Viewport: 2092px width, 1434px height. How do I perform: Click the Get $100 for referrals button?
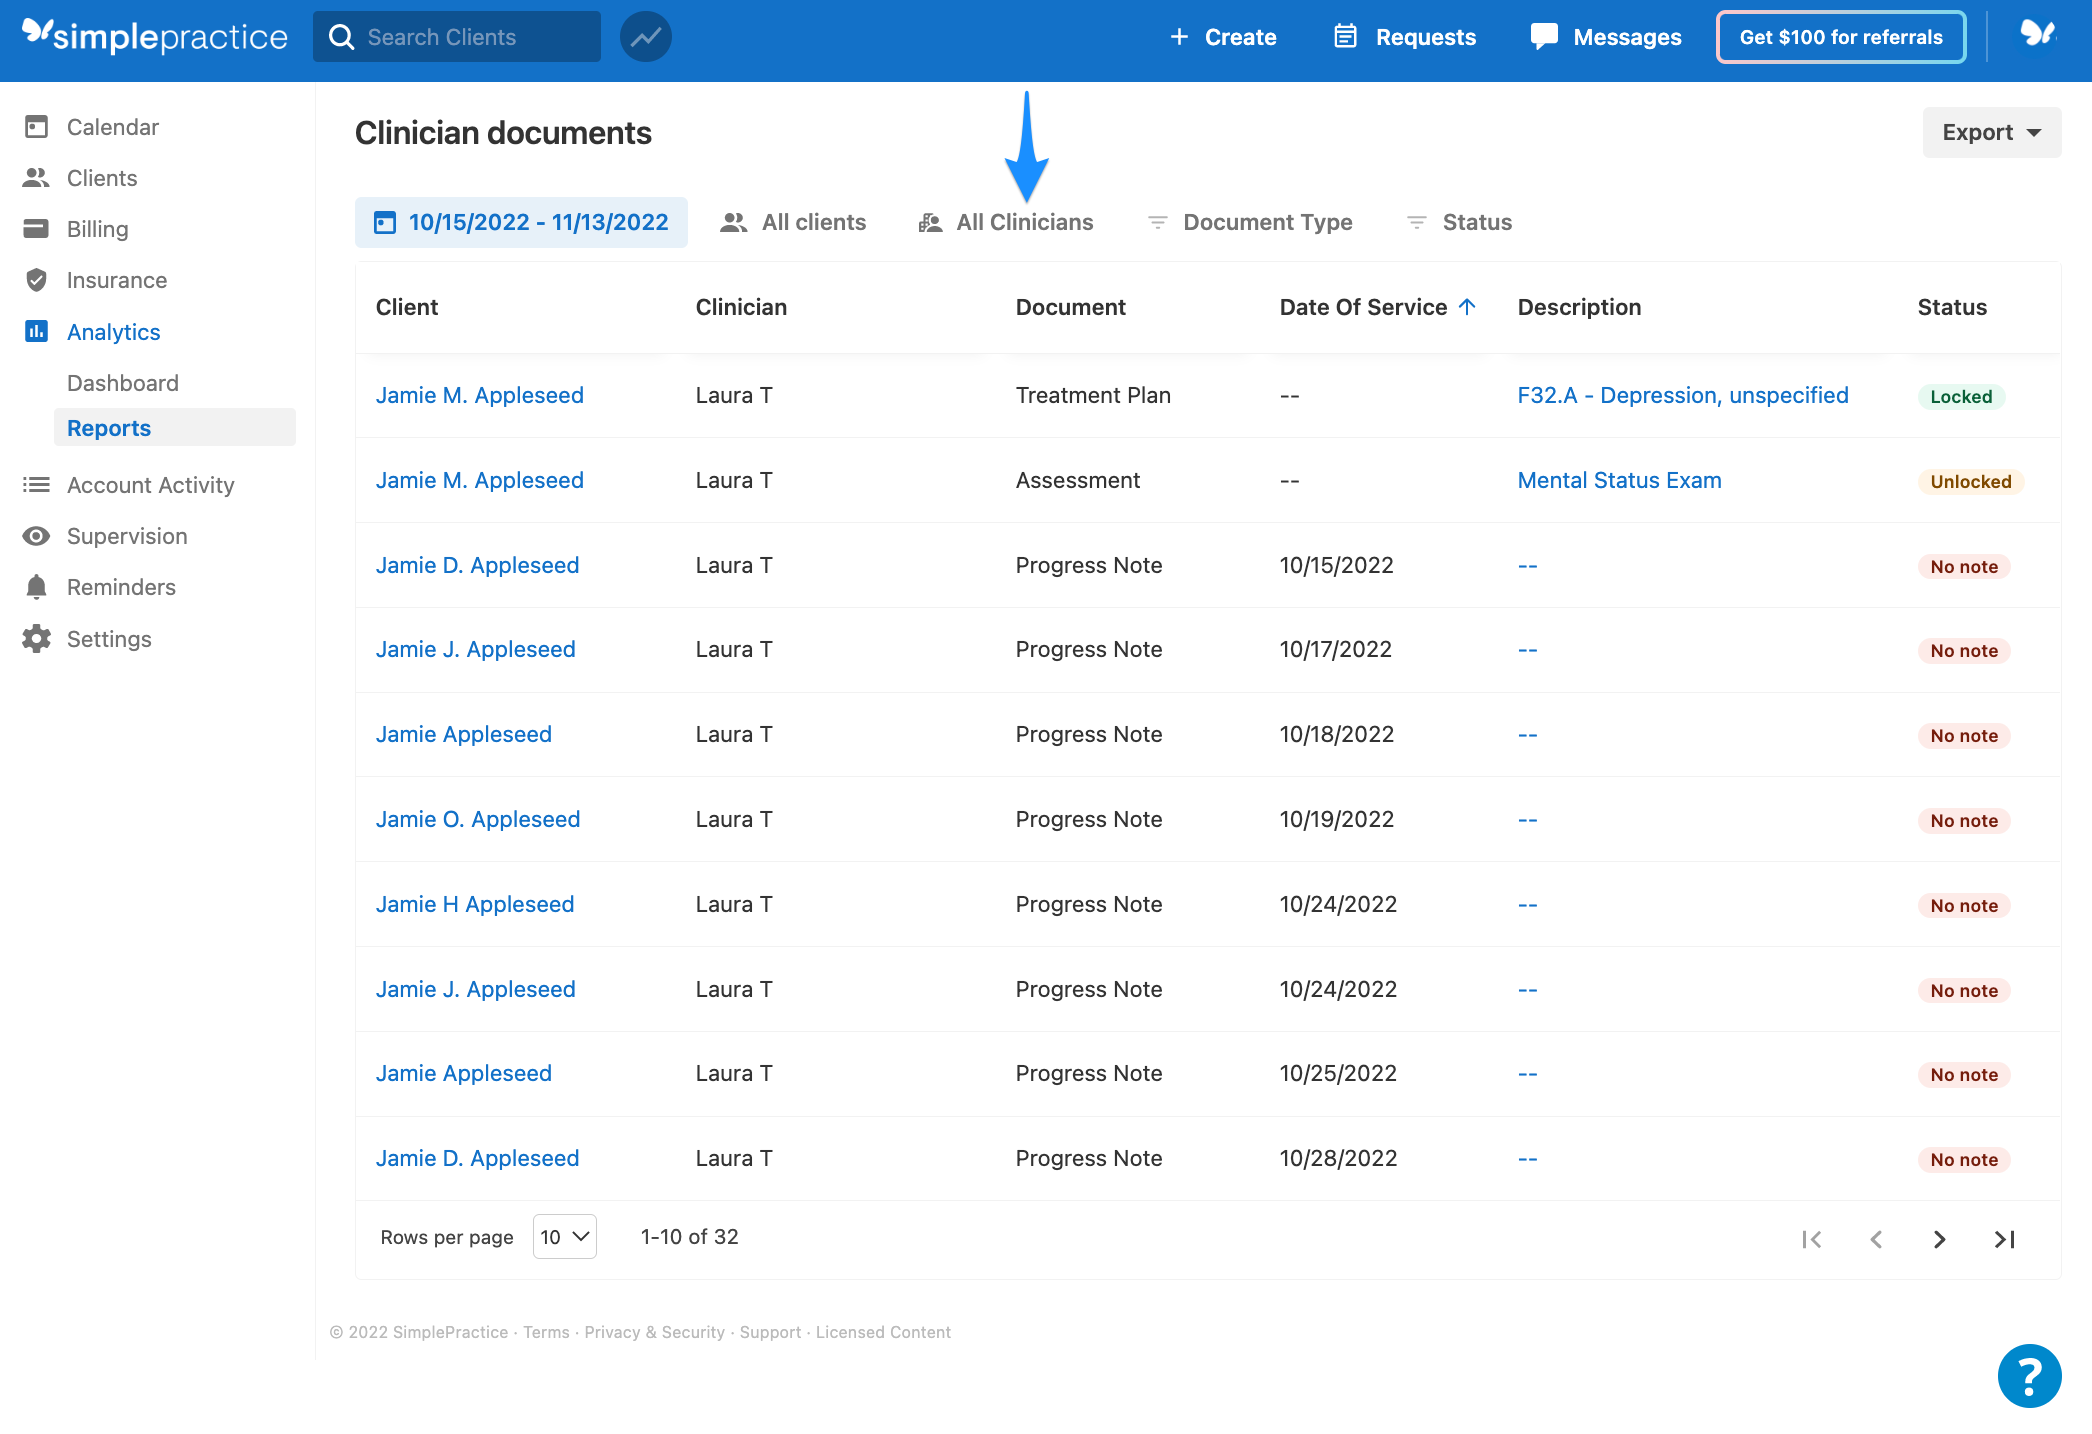coord(1840,36)
